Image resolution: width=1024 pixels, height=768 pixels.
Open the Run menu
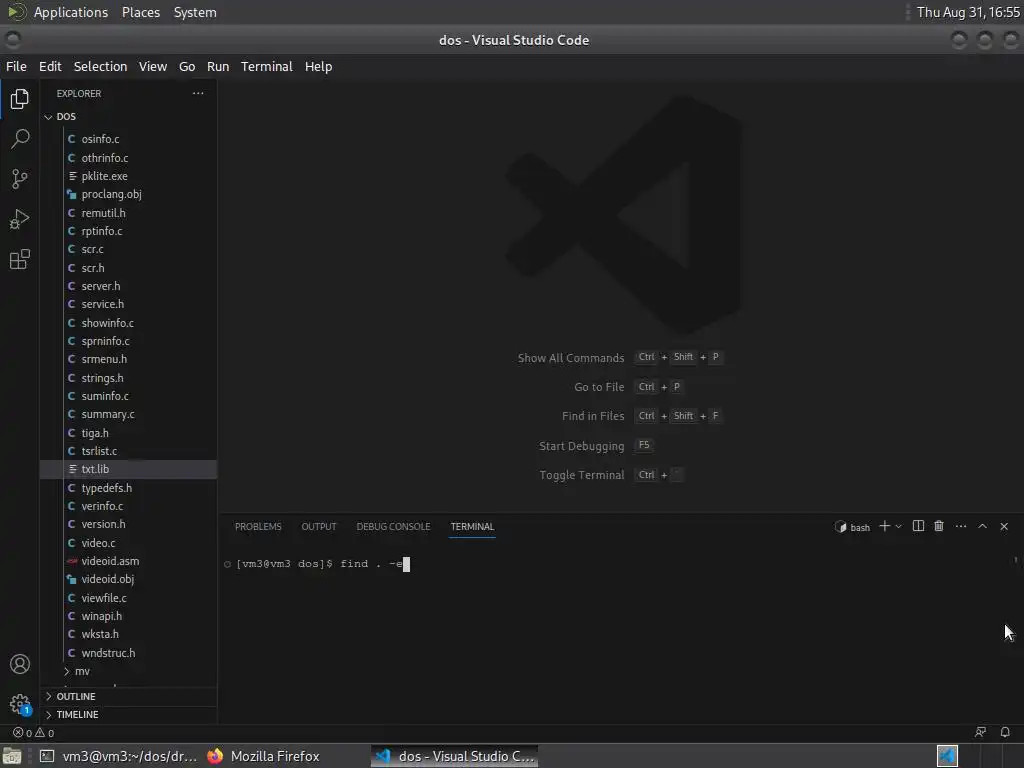pos(217,67)
